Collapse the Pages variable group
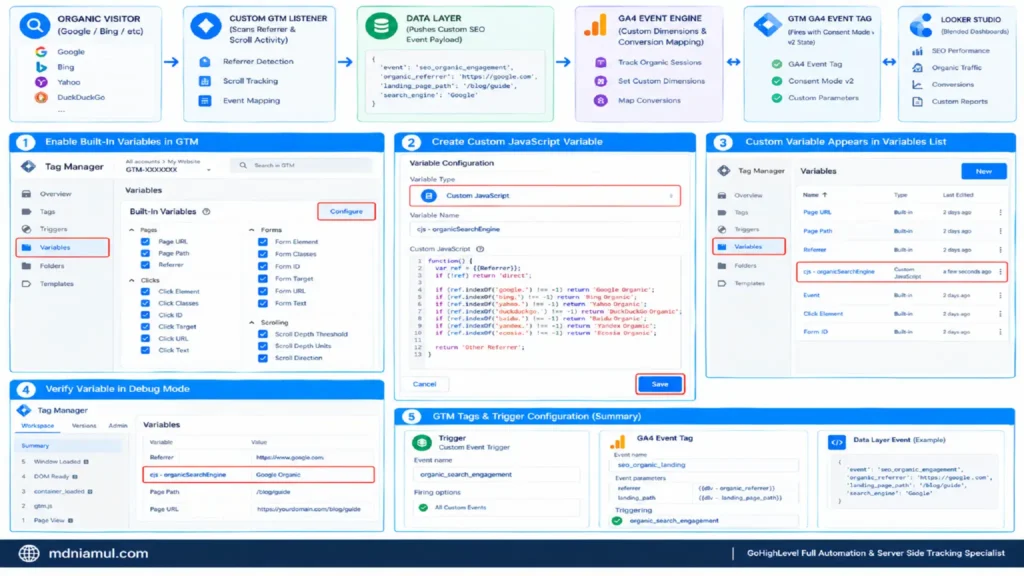 click(x=132, y=230)
